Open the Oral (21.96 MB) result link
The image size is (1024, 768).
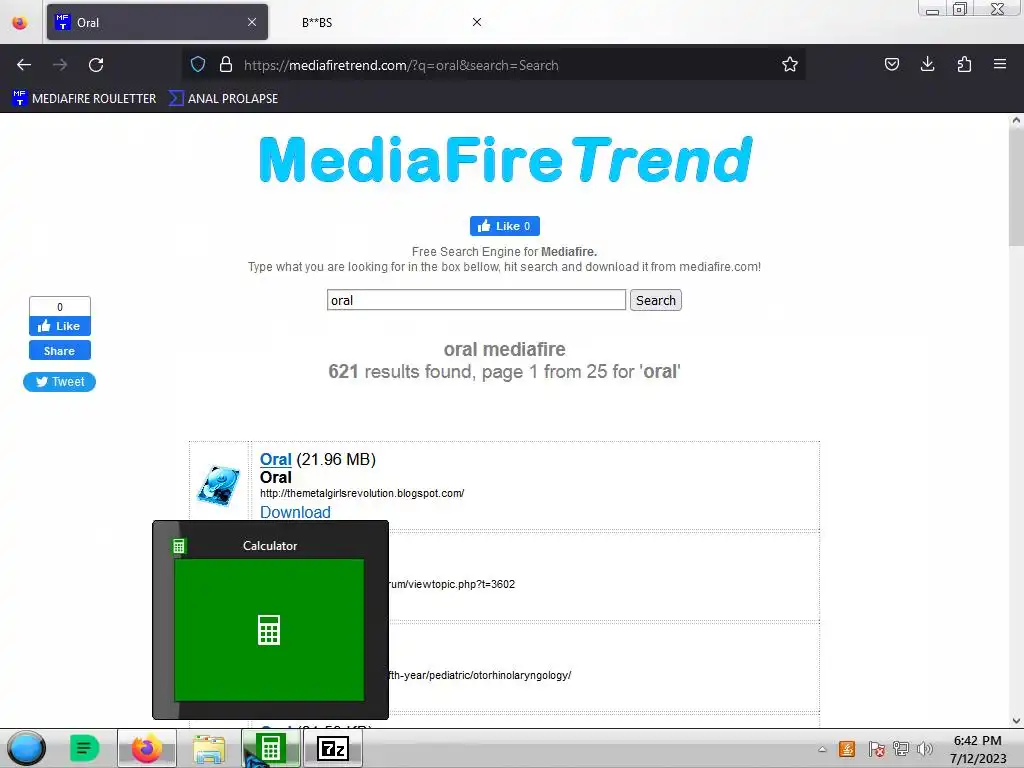[x=276, y=460]
